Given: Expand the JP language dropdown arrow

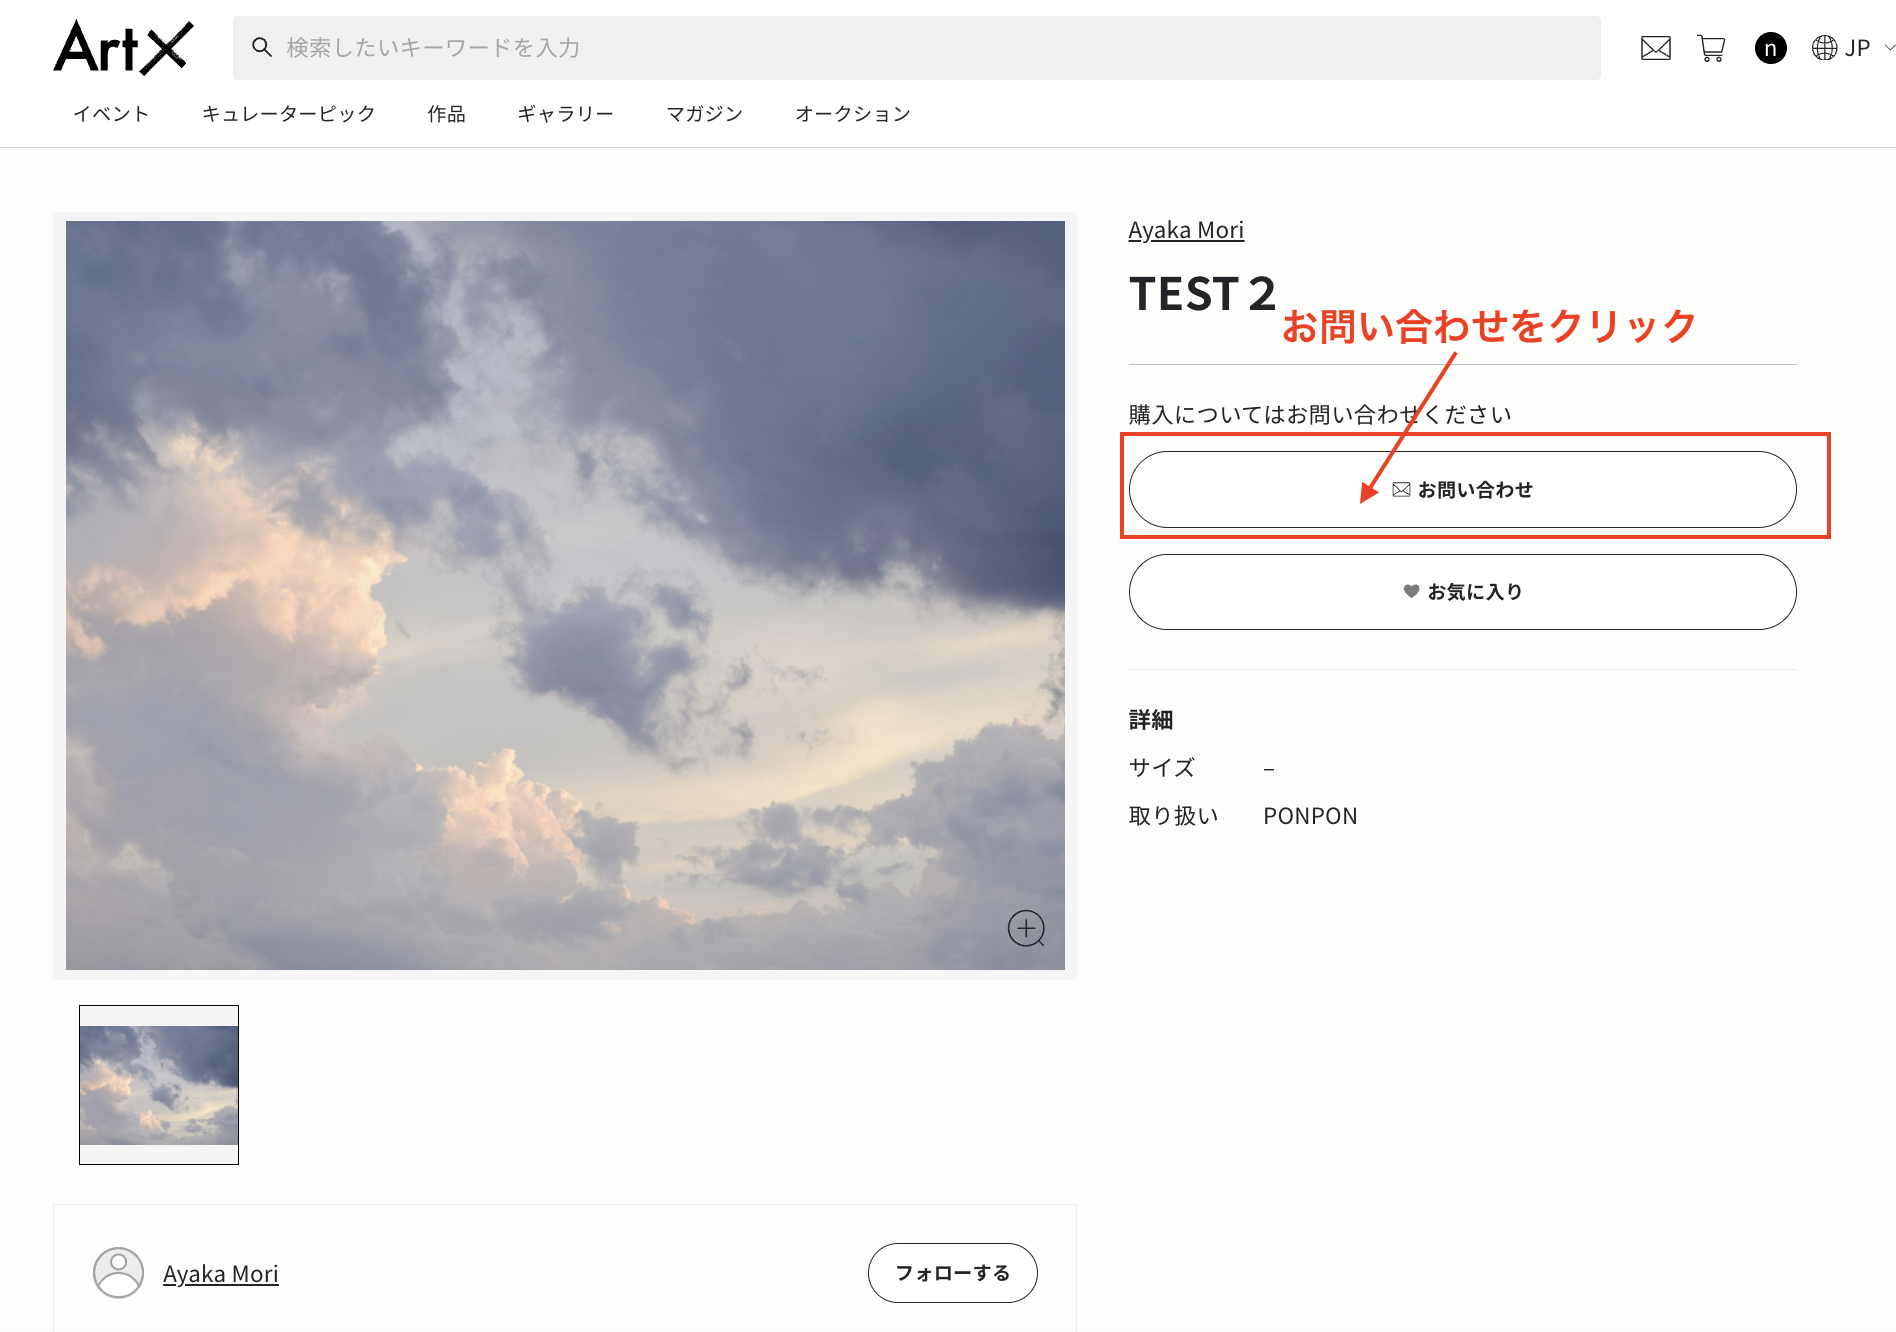Looking at the screenshot, I should (1888, 47).
